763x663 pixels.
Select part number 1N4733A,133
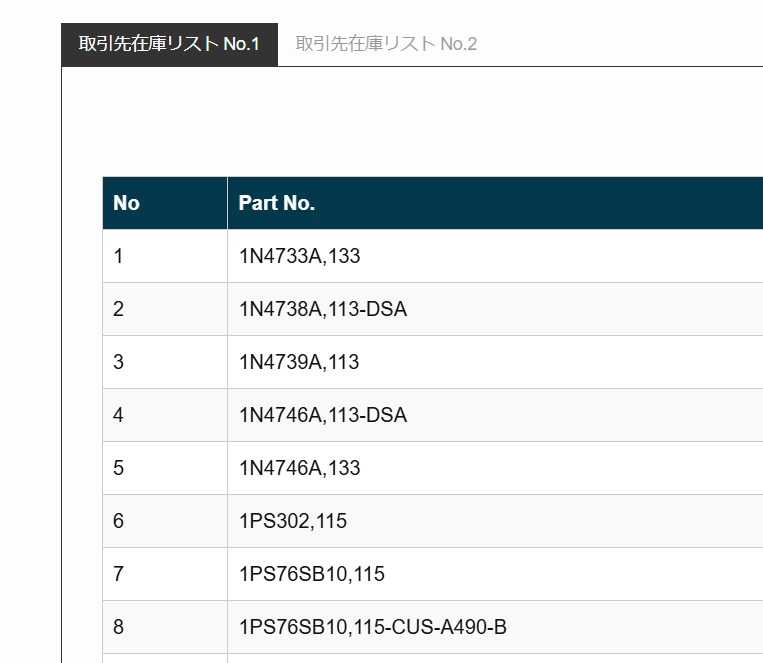pyautogui.click(x=299, y=256)
